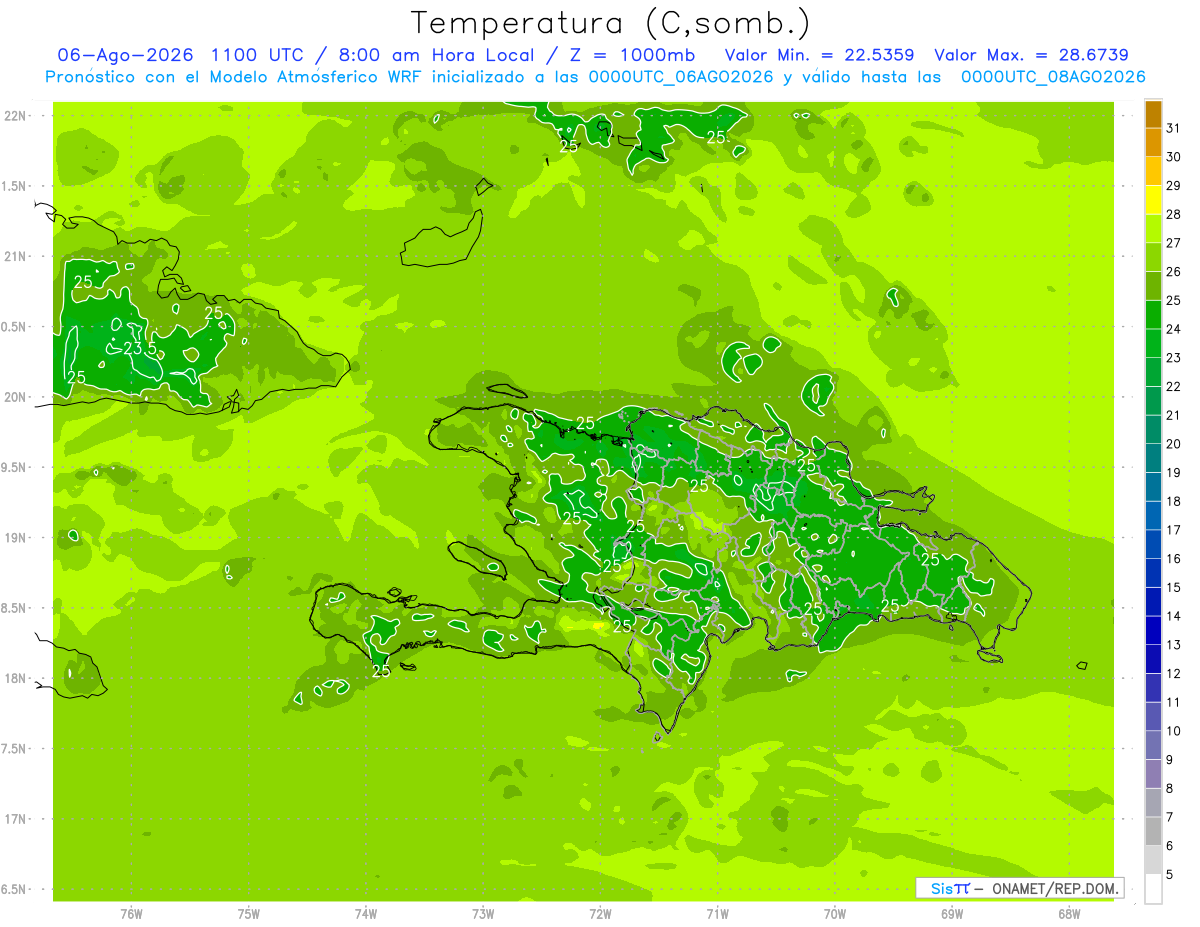Click the purple swatch between 8 and 9
The image size is (1200, 927).
point(1154,774)
